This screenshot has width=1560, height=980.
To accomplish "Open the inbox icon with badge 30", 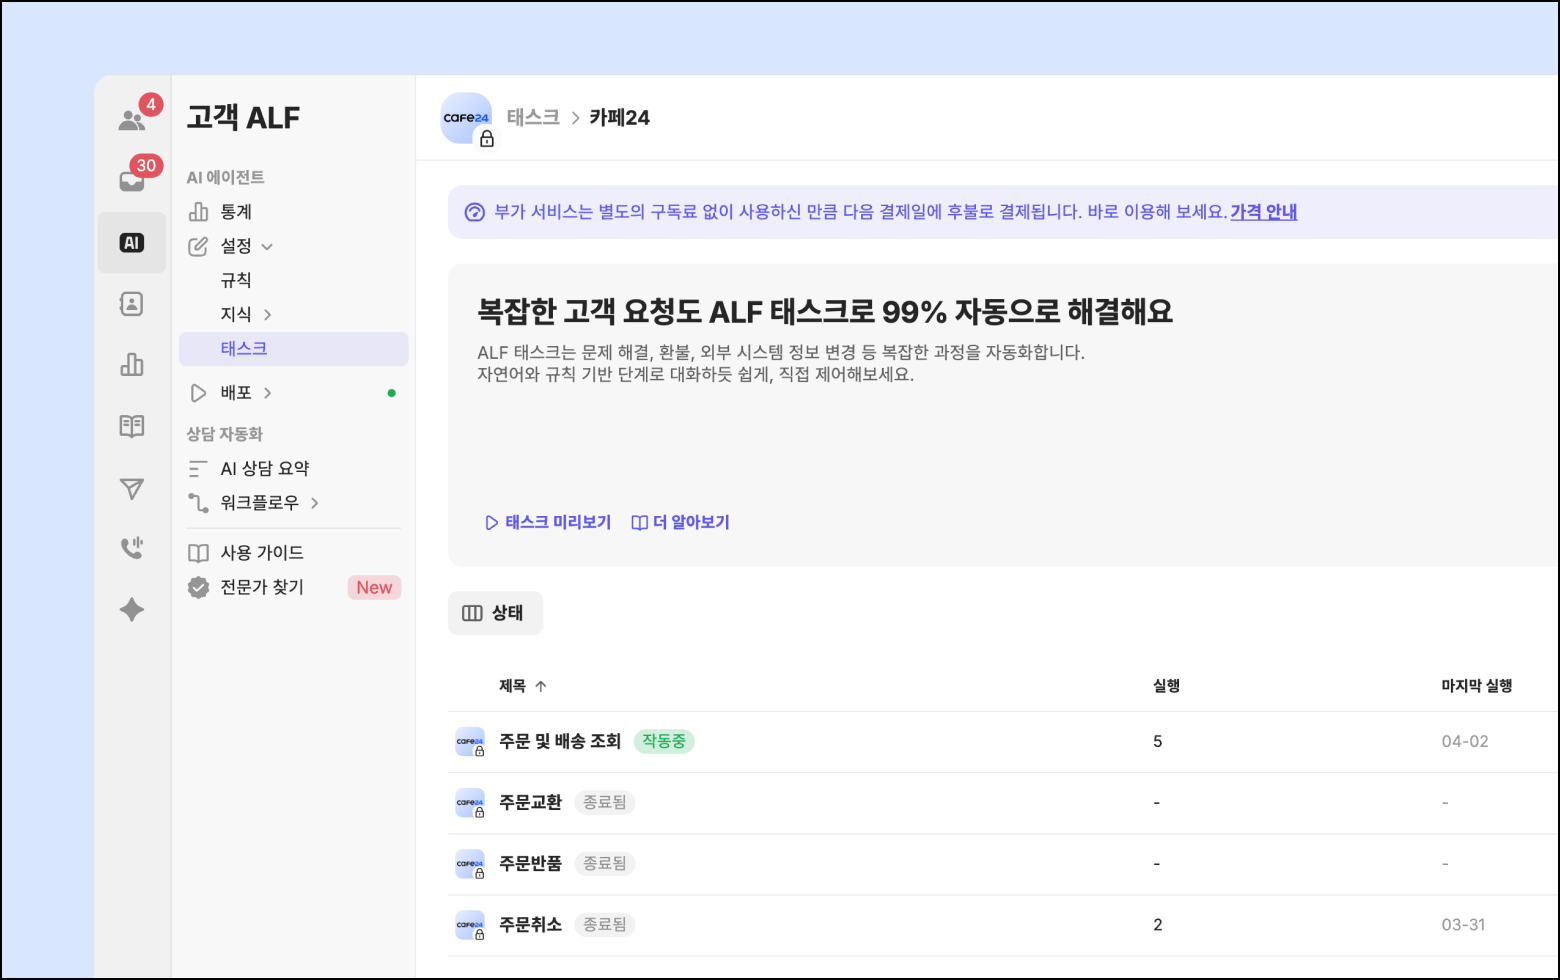I will coord(132,181).
